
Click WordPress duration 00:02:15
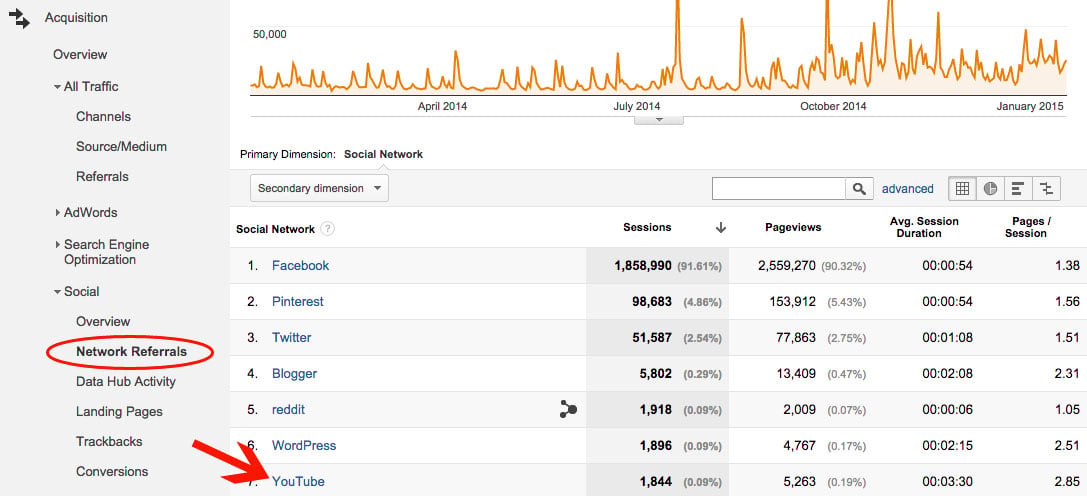(x=947, y=446)
